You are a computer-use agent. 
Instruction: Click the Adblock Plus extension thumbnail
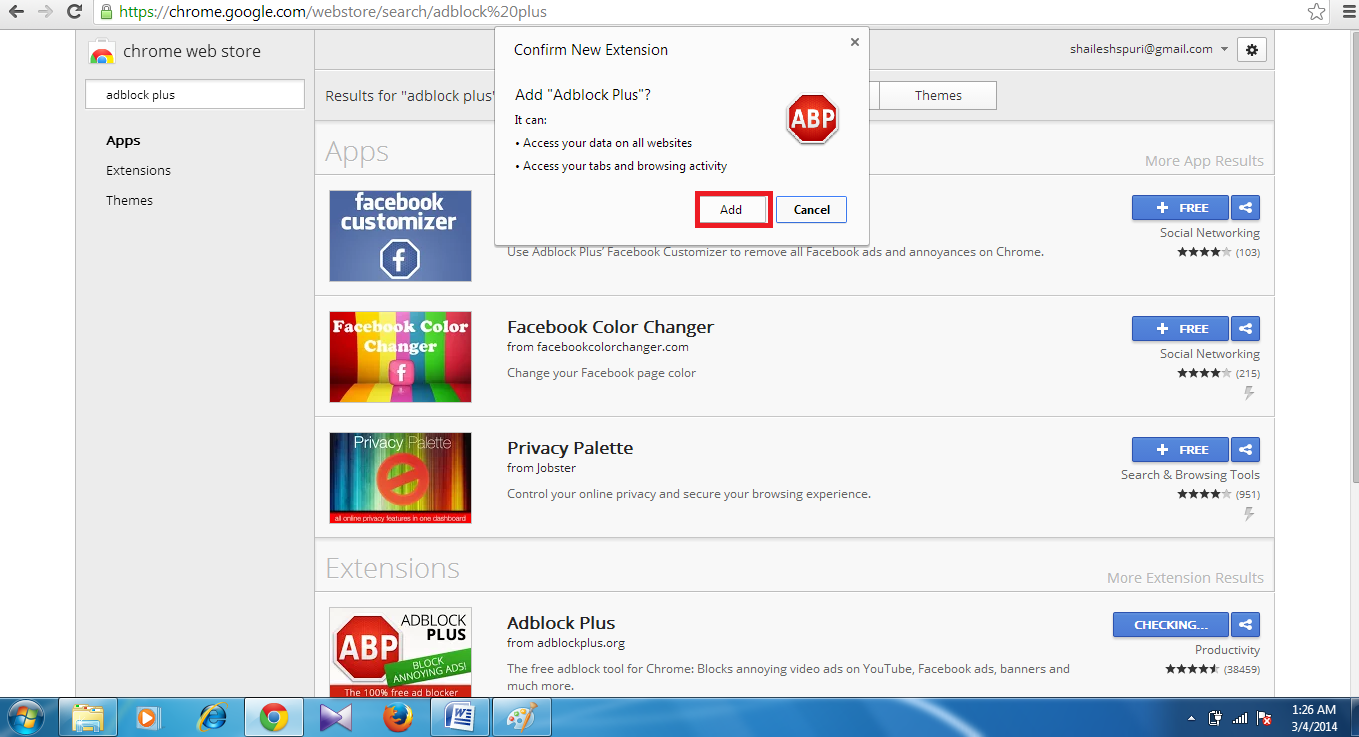click(x=400, y=653)
